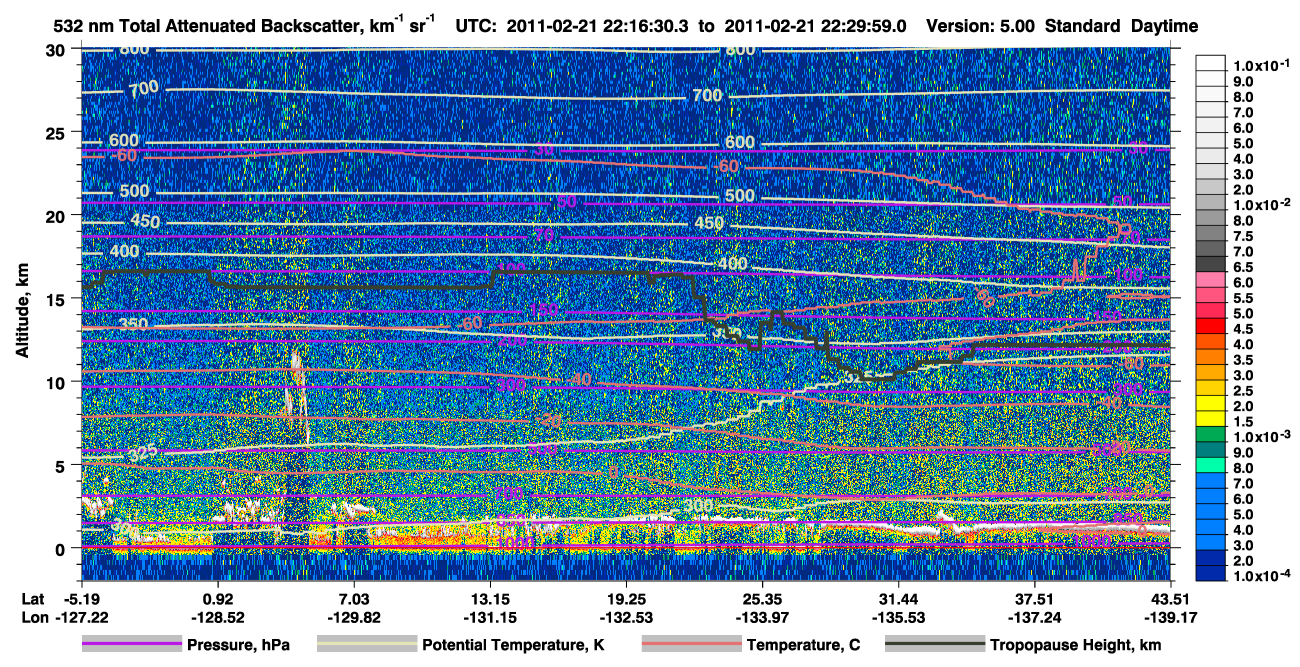Click the color scale label '1.0x10^-1'
Screen dimensions: 1300x667
point(1261,65)
